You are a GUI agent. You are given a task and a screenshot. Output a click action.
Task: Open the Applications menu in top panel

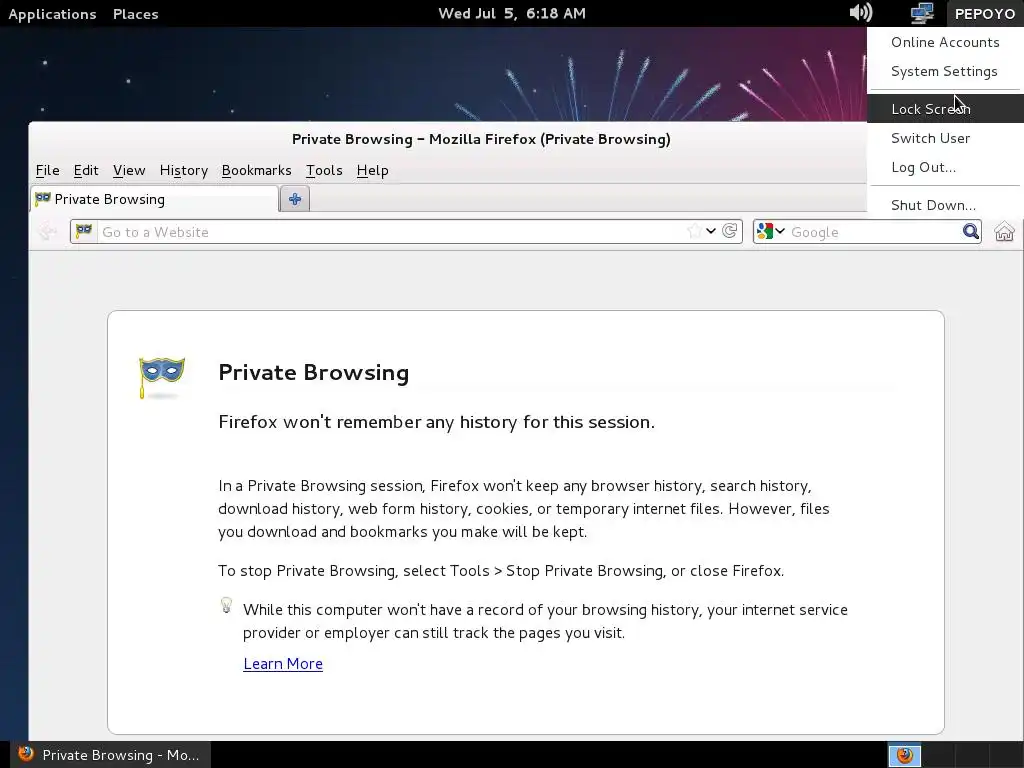pos(52,14)
